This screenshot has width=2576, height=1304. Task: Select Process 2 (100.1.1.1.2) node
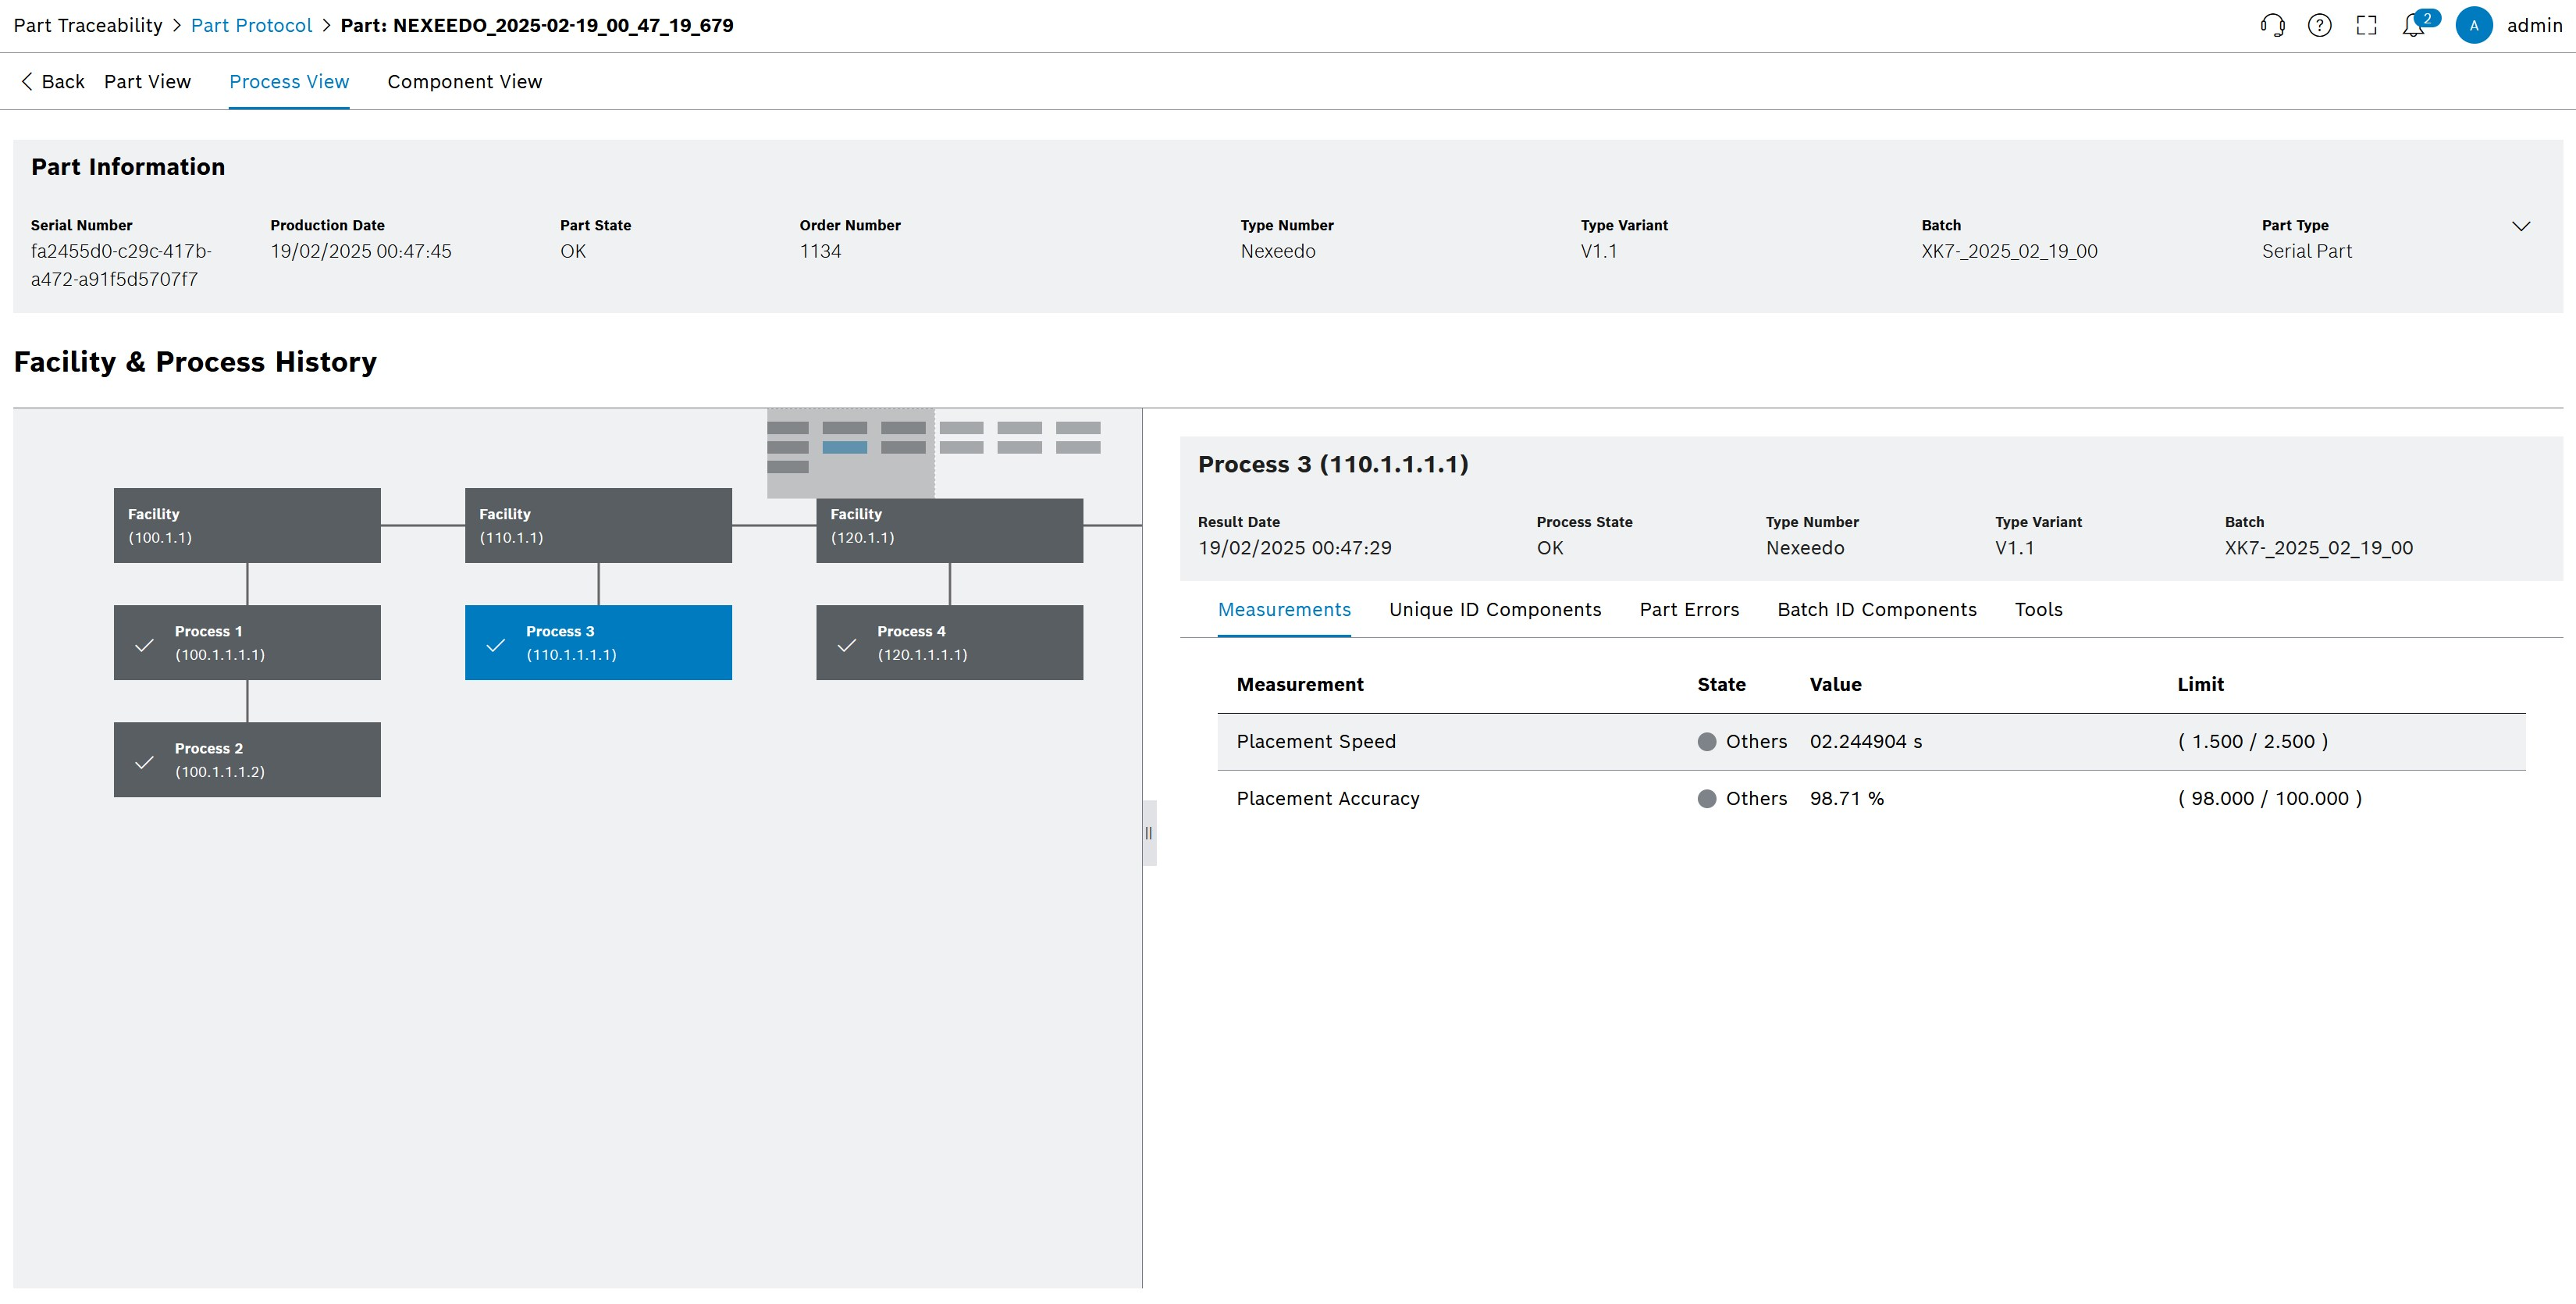[247, 759]
